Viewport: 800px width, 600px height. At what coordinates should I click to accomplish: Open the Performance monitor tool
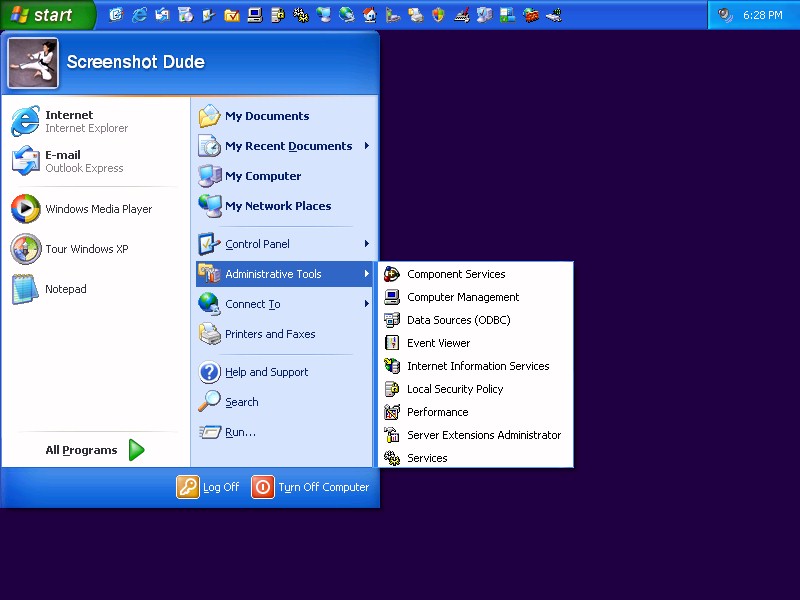click(437, 412)
